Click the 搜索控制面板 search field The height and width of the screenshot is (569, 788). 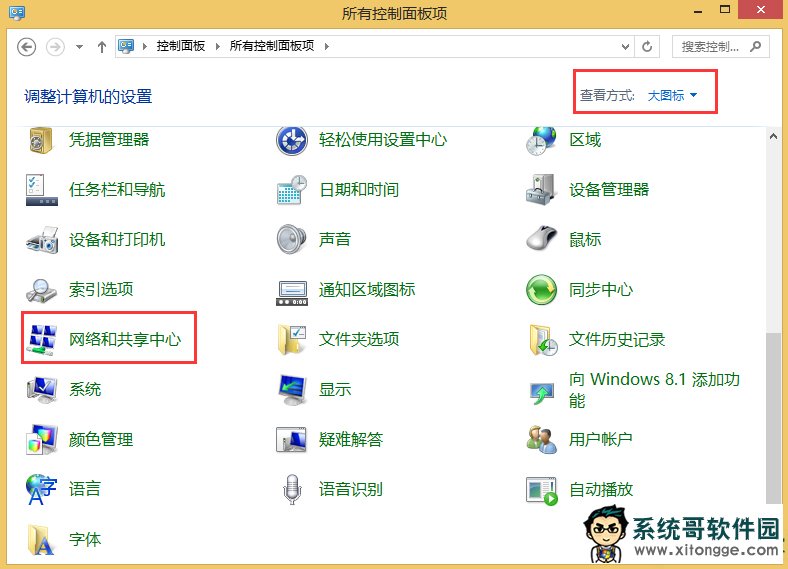pyautogui.click(x=710, y=46)
